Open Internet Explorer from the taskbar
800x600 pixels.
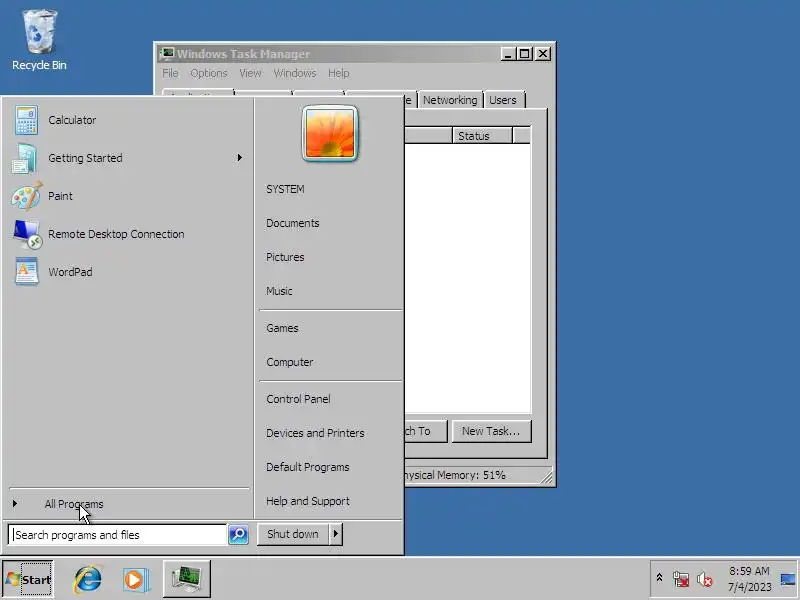point(88,580)
